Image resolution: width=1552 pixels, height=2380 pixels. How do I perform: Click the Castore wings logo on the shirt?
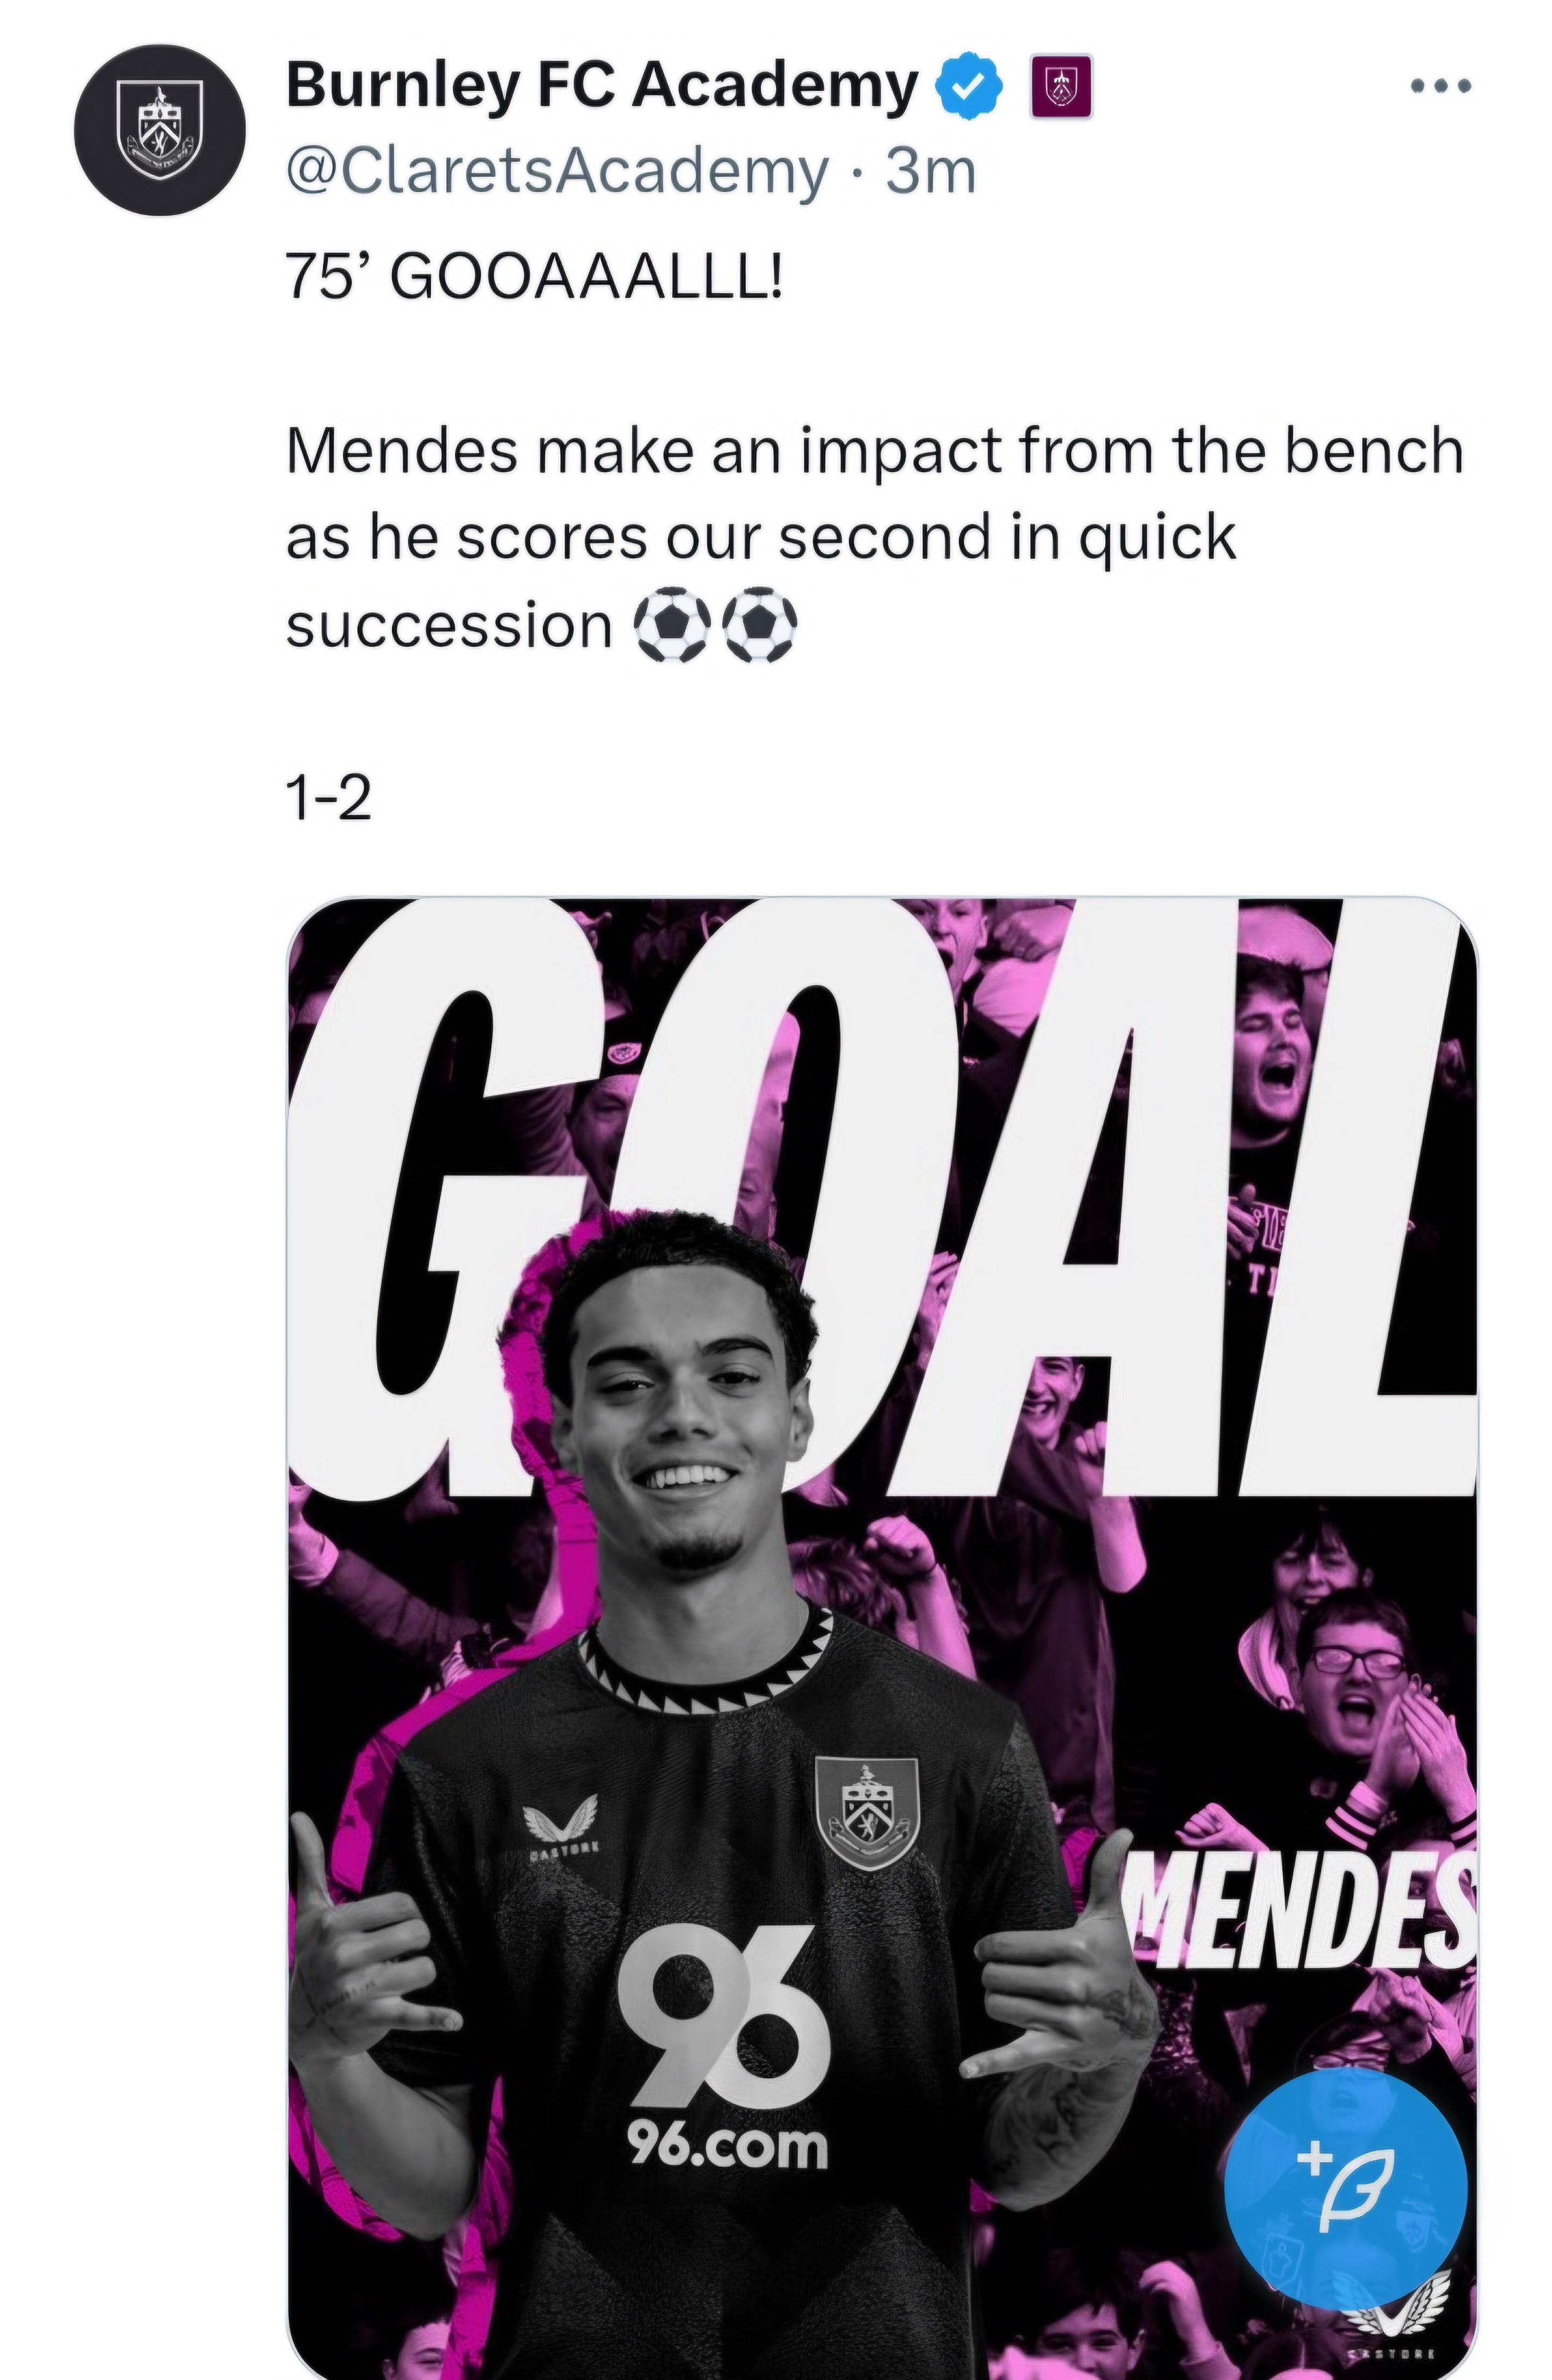click(x=562, y=1822)
